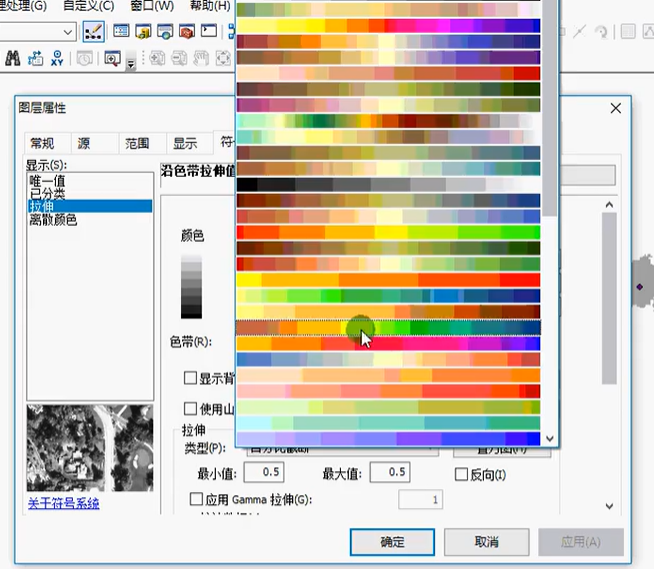Choose the highlighted brown-green-blue ramp under cursor
Screen dimensions: 654x569
click(x=388, y=328)
